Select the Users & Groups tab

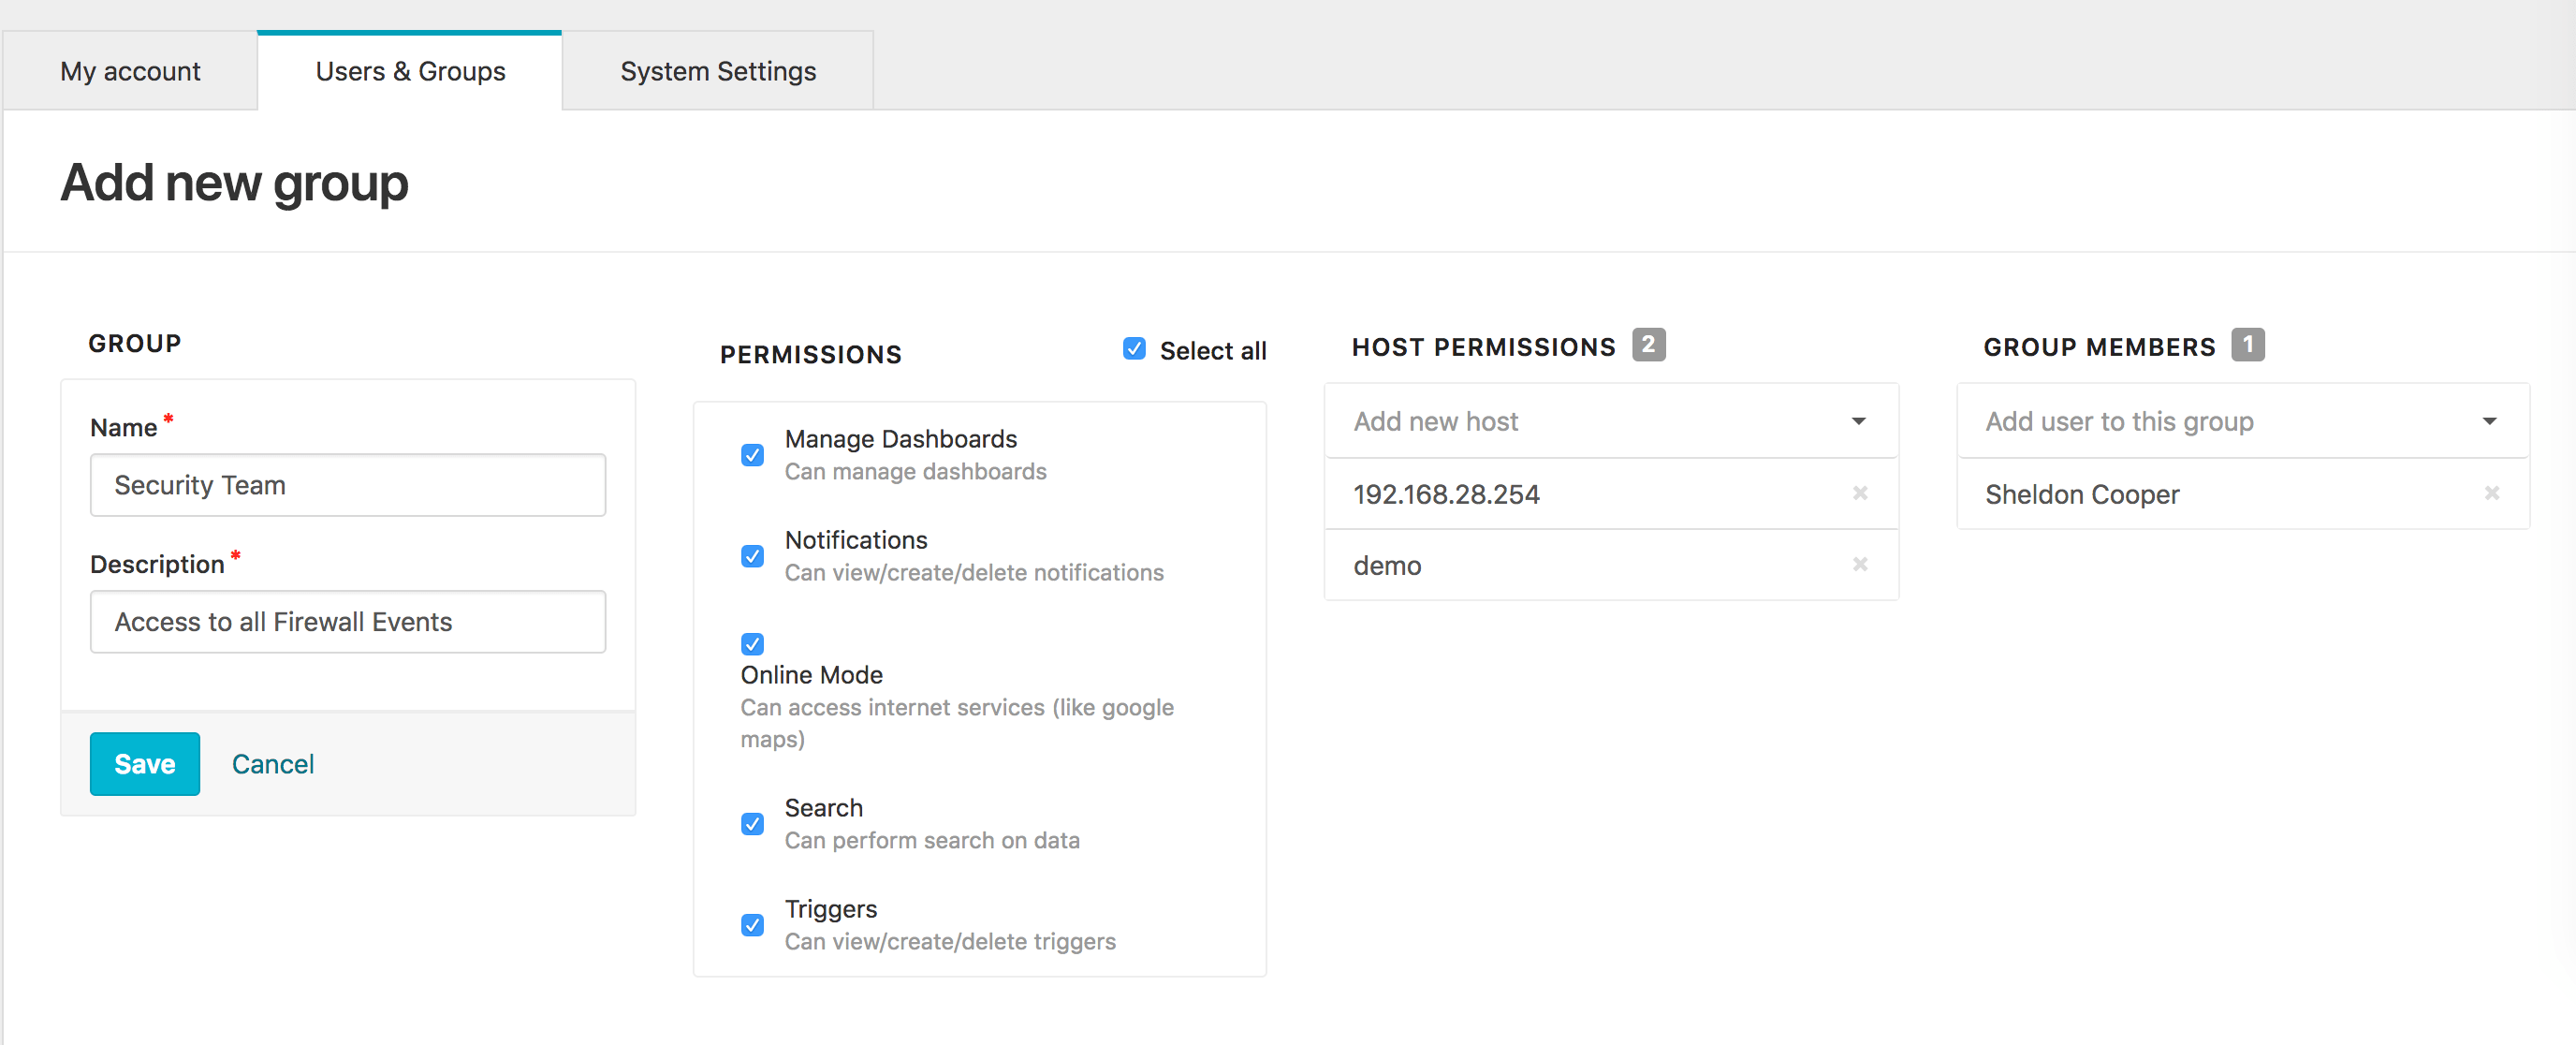pyautogui.click(x=410, y=71)
